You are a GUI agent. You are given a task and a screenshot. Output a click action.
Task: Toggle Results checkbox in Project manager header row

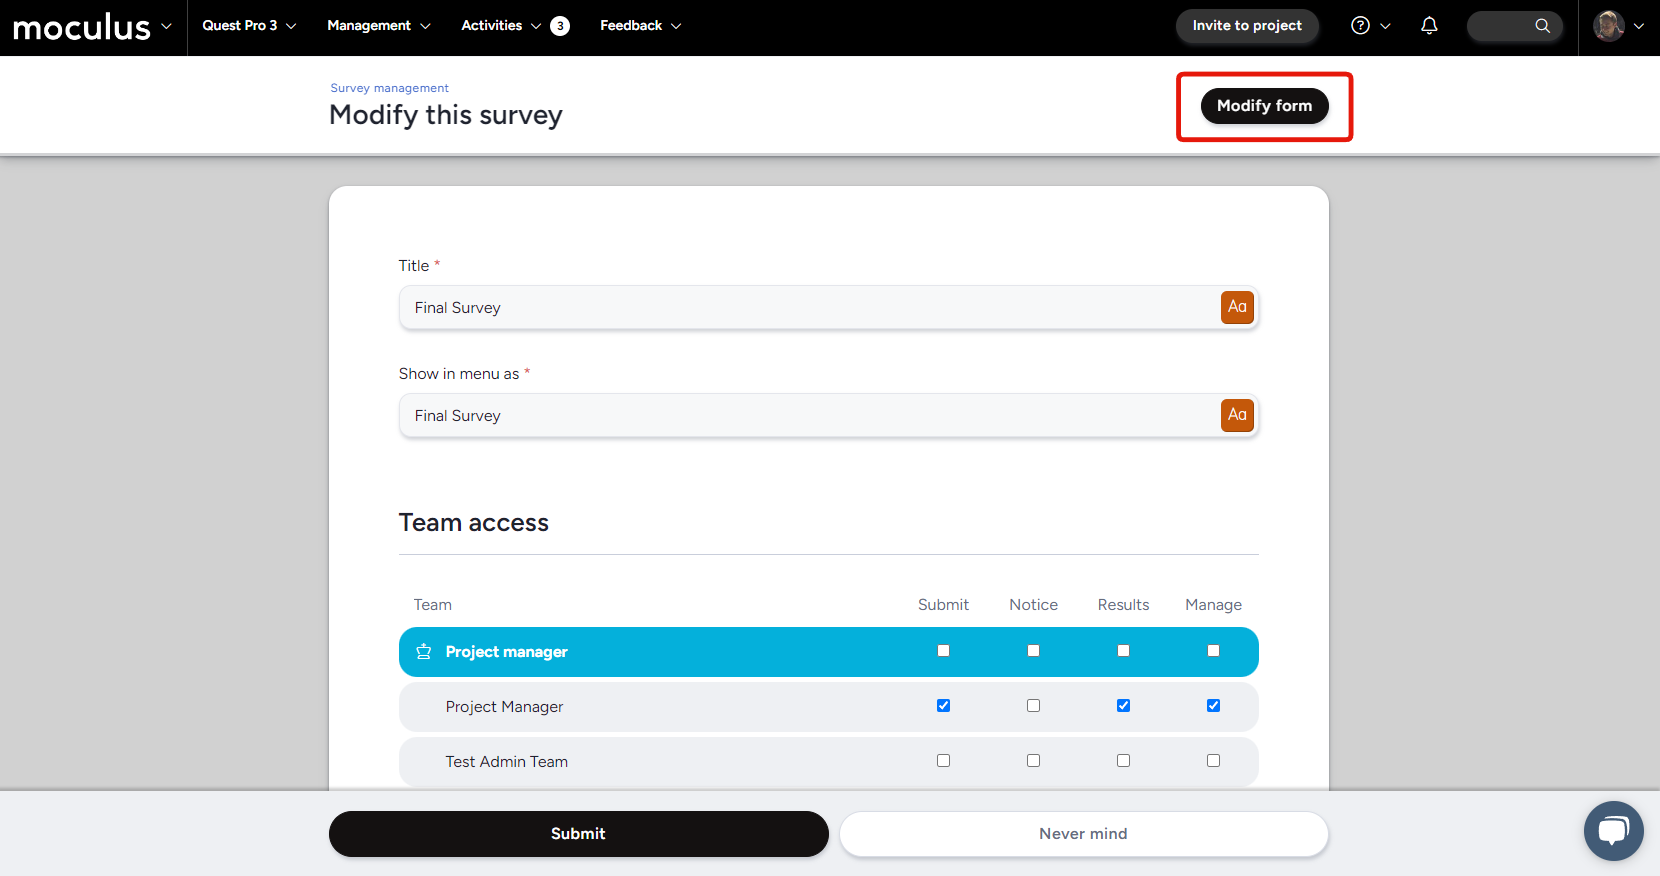[x=1123, y=651]
